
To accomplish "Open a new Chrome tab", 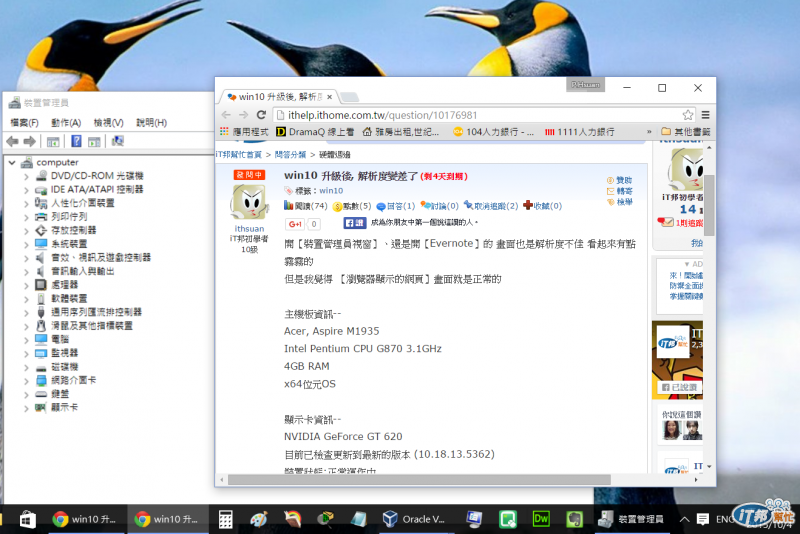I will (x=349, y=97).
